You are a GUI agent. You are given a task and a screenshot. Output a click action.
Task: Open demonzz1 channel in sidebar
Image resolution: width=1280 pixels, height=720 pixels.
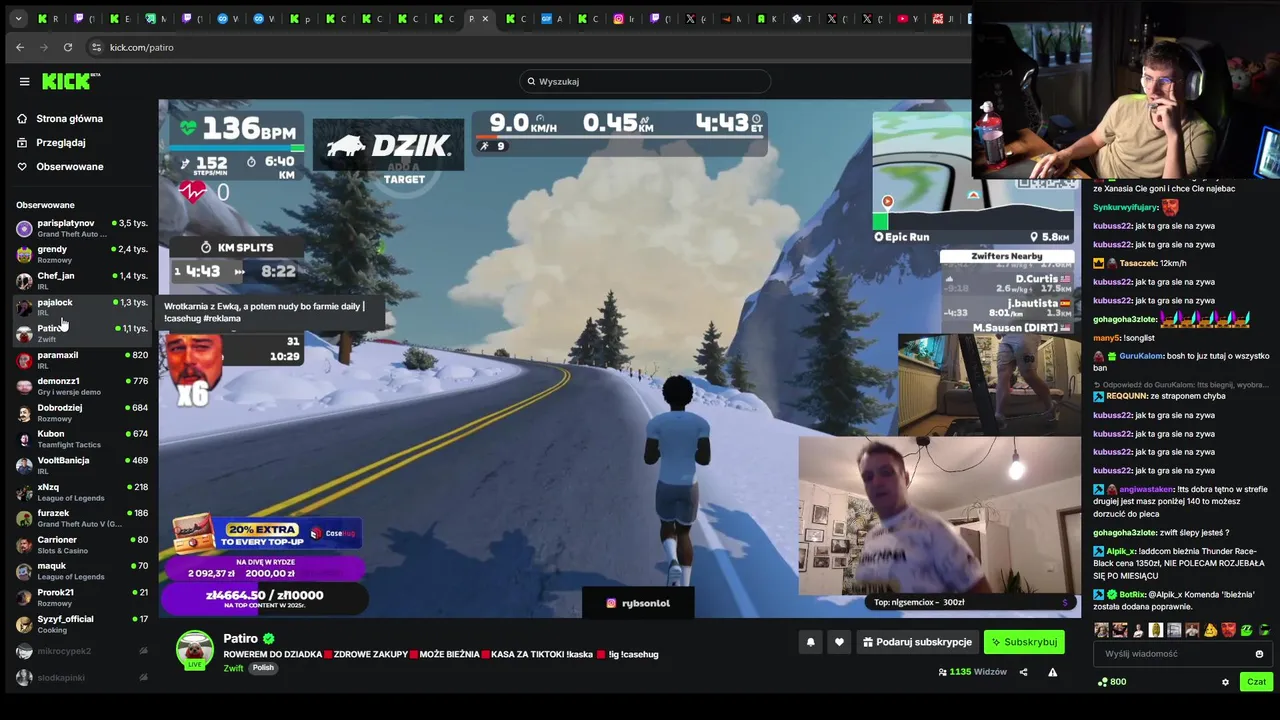tap(80, 386)
